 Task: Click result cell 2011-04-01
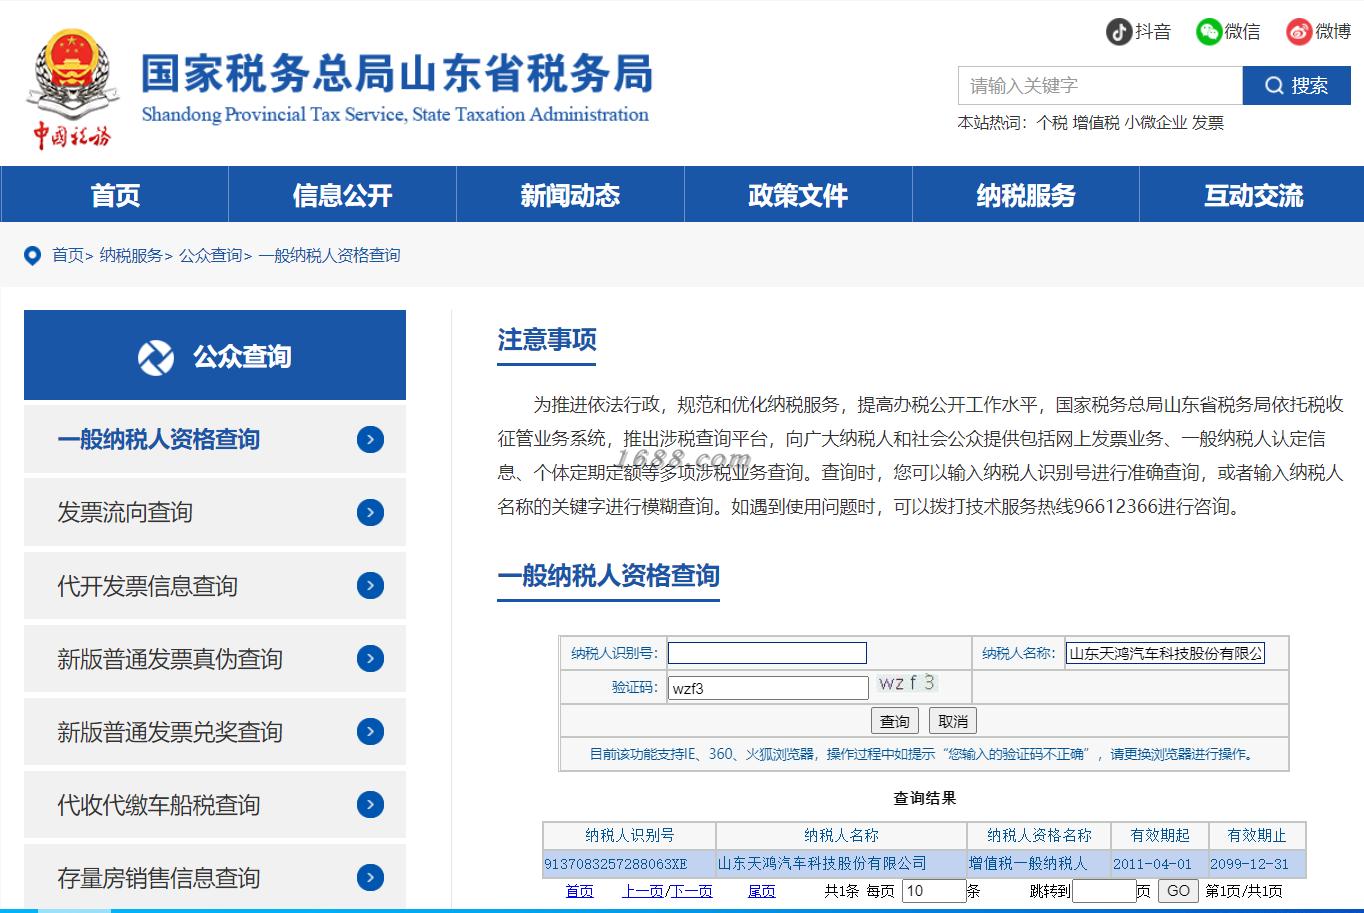coord(1159,864)
